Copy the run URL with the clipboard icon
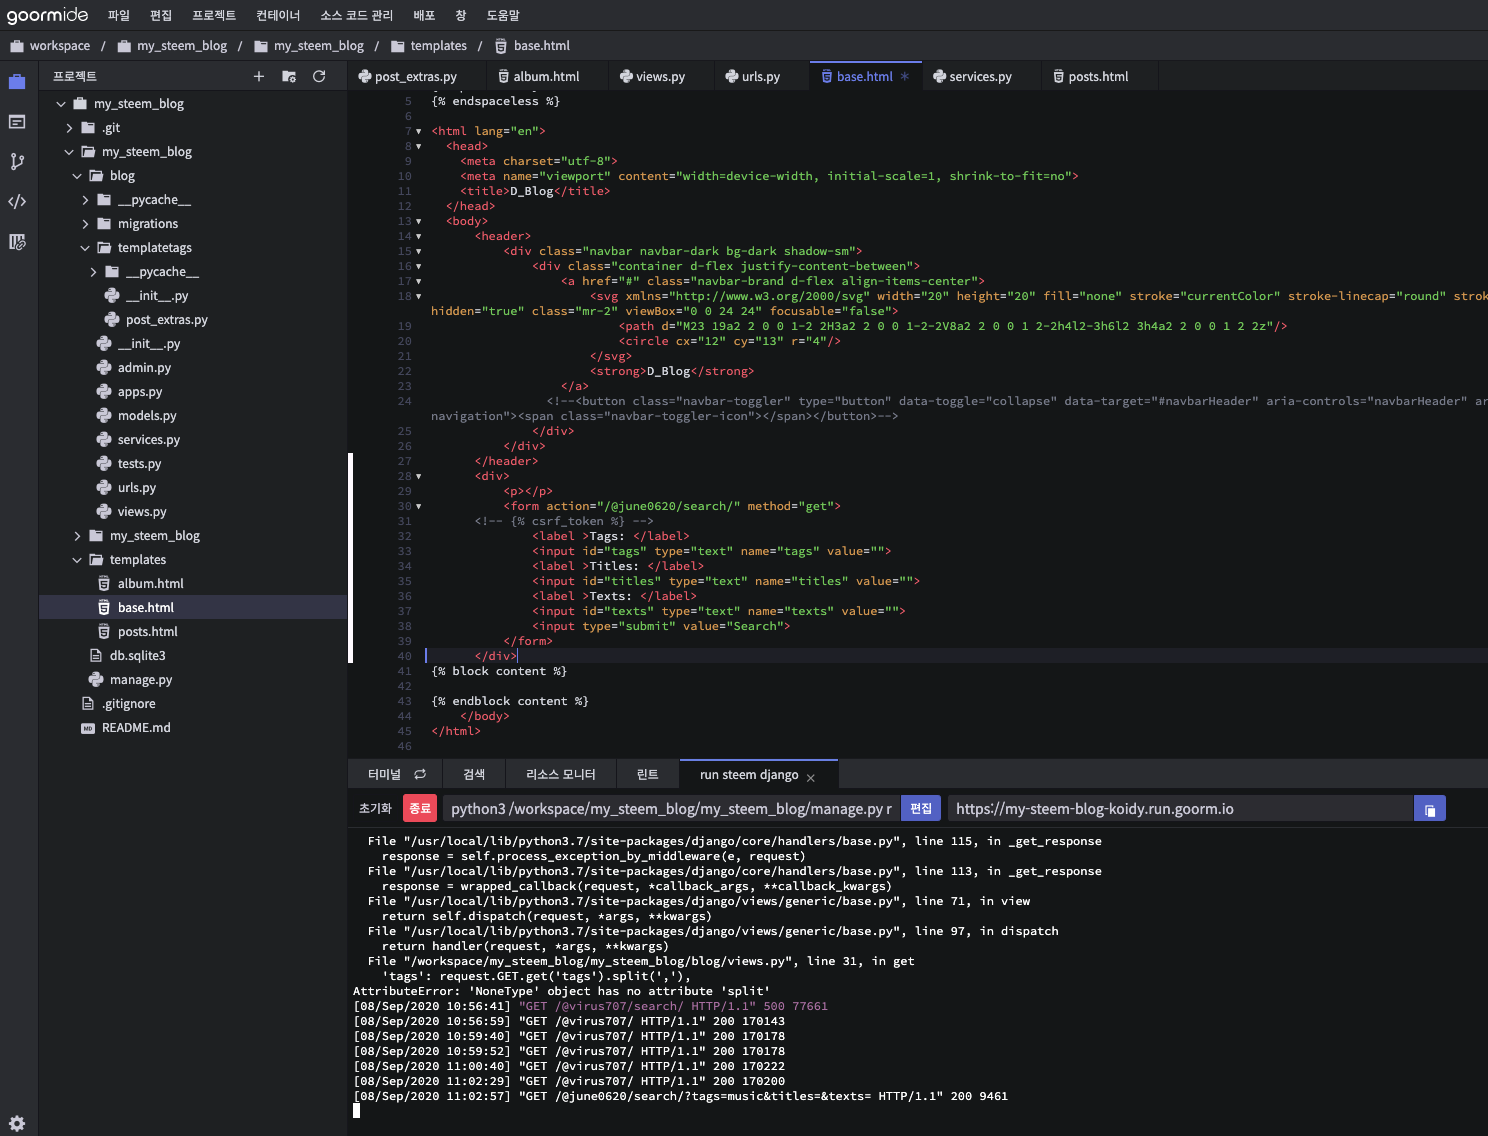This screenshot has width=1488, height=1136. pyautogui.click(x=1430, y=809)
